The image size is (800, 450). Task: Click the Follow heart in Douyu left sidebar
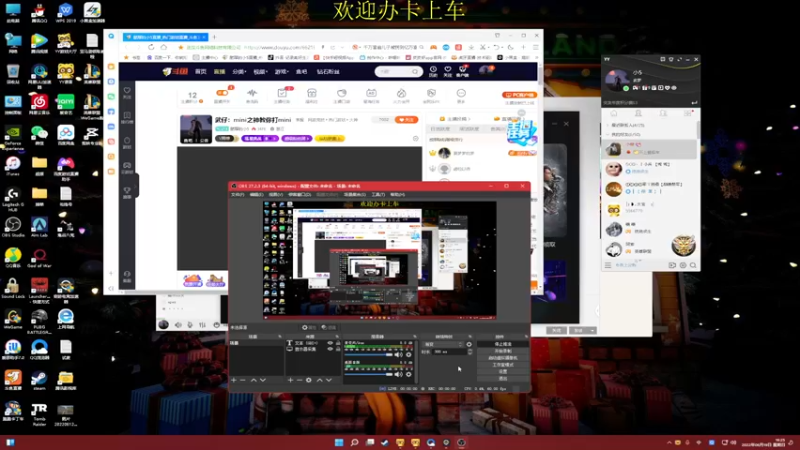point(127,93)
